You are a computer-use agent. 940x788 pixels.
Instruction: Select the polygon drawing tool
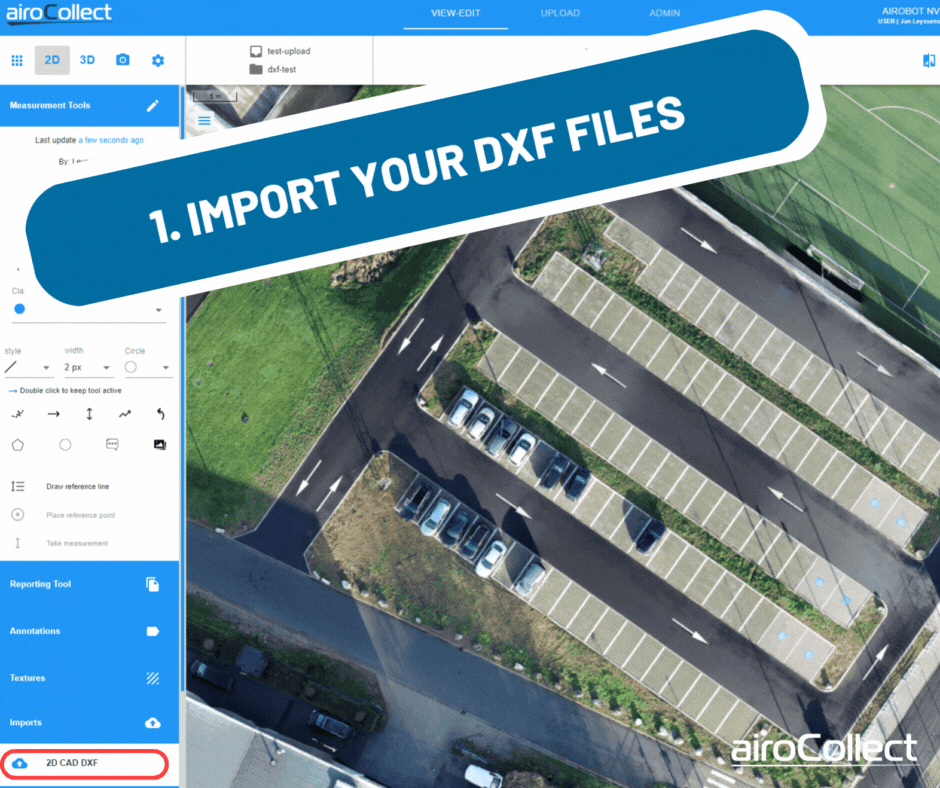click(18, 444)
